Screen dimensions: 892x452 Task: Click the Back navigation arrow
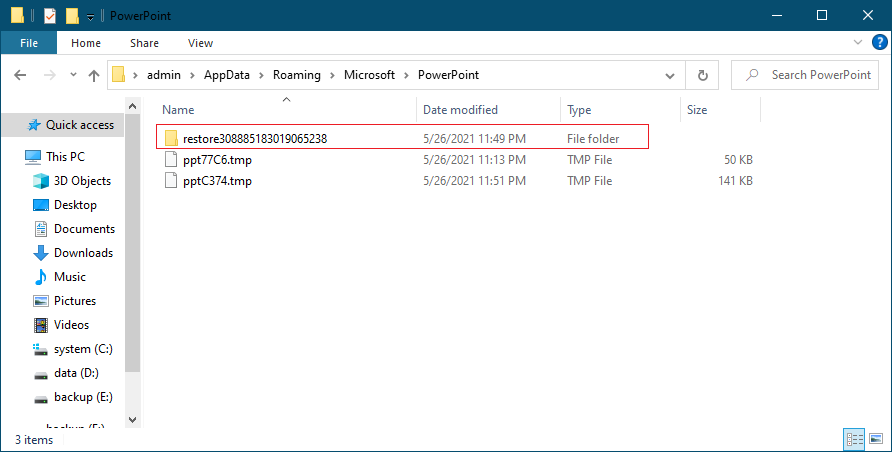tap(20, 75)
